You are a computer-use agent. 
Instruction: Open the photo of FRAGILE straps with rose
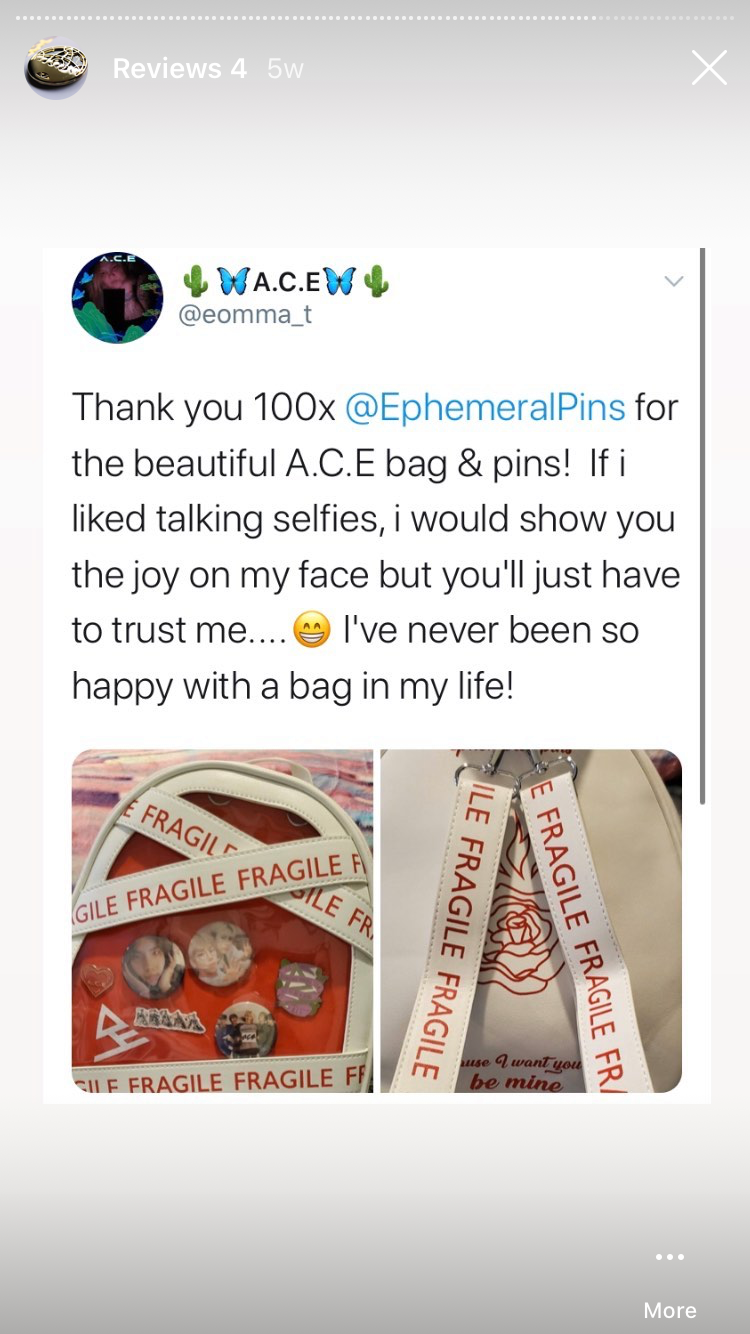click(x=531, y=920)
